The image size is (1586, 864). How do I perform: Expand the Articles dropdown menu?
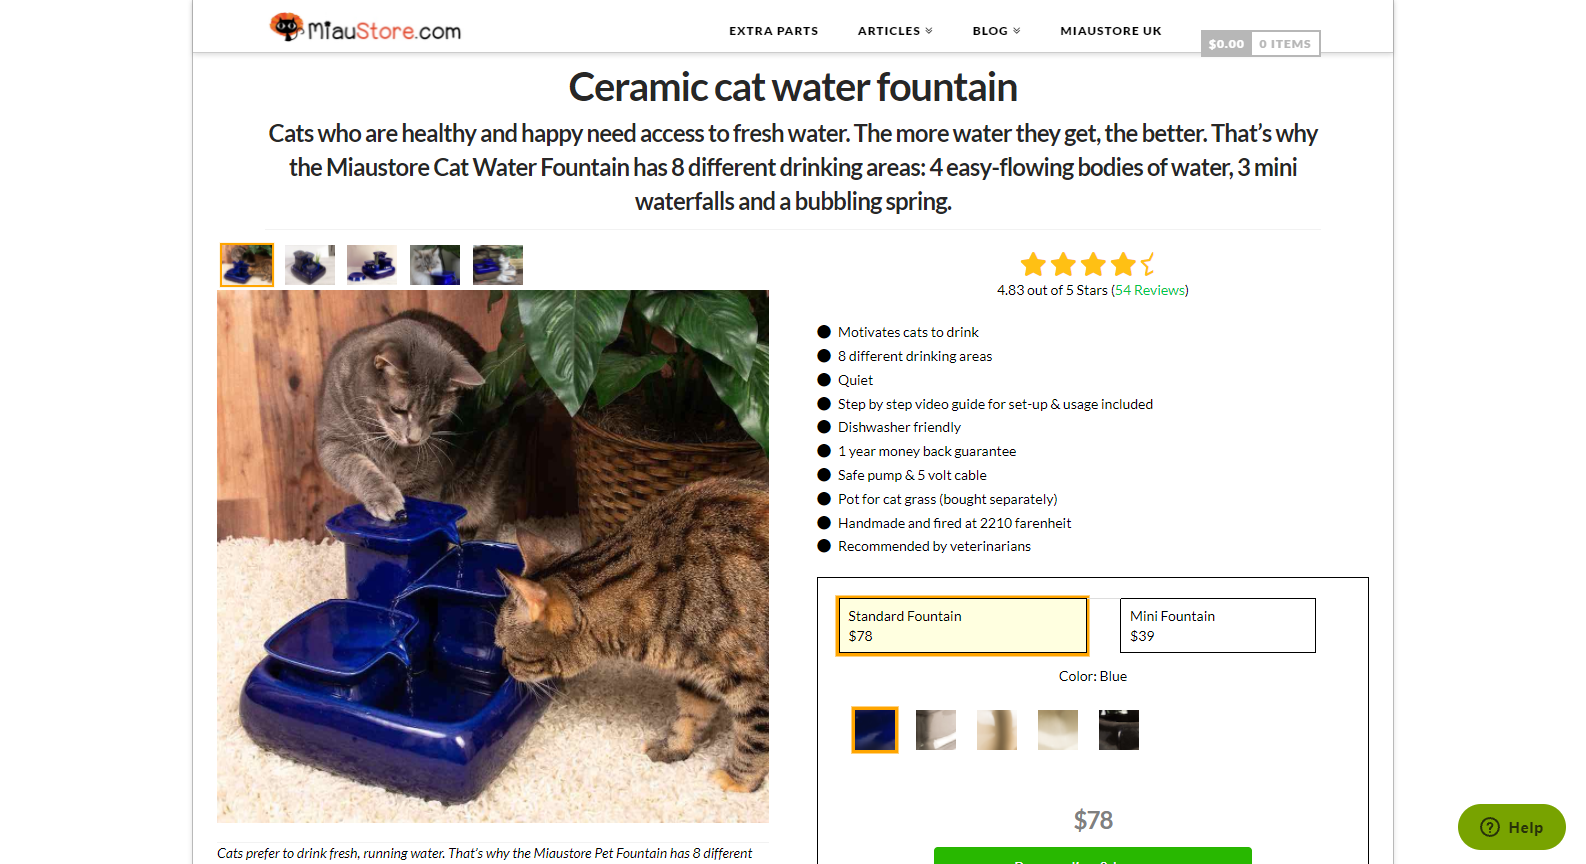tap(894, 31)
